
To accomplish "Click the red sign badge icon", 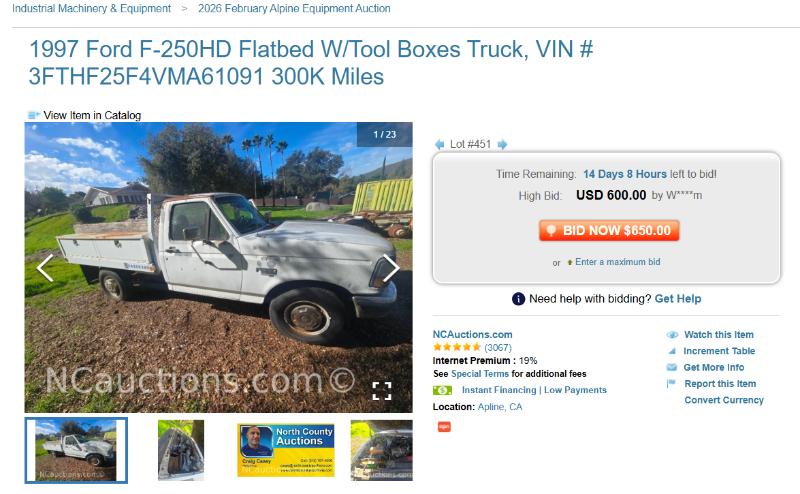I will (444, 427).
